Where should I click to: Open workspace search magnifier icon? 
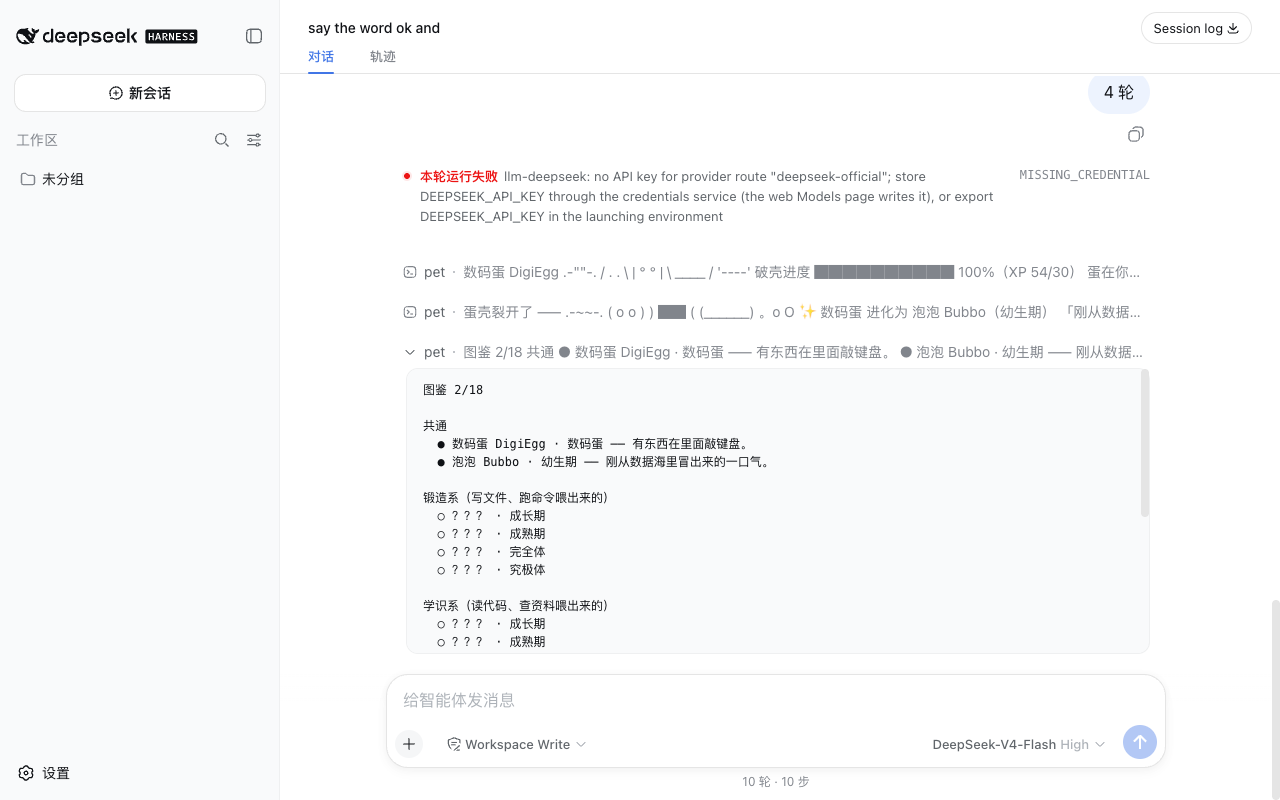[222, 140]
